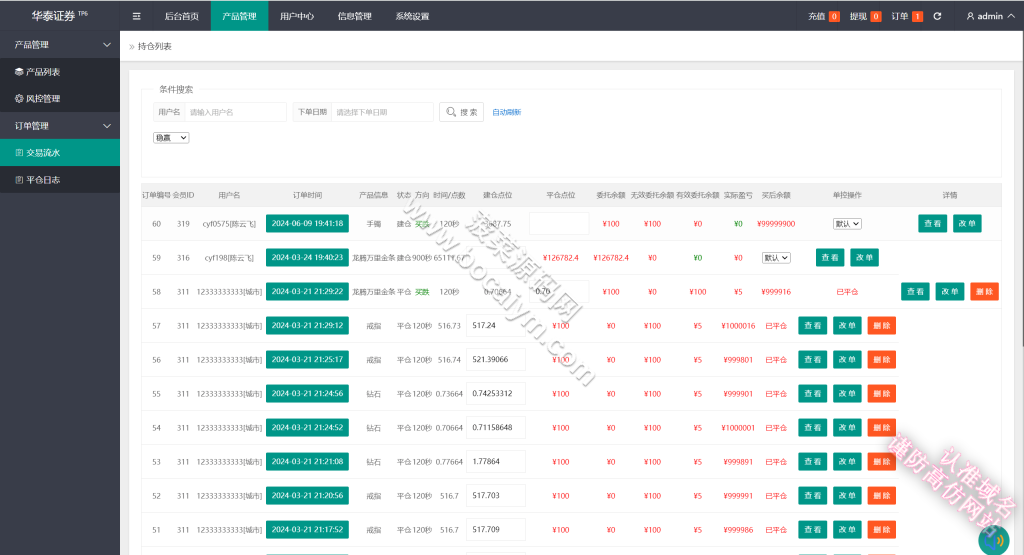Click 查看 for order 58
The image size is (1024, 555).
point(916,292)
